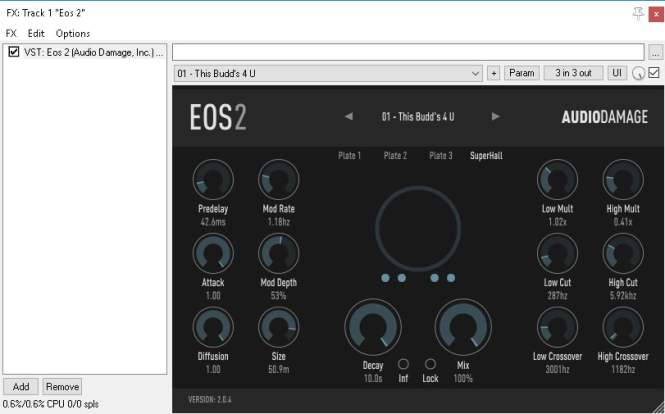665x414 pixels.
Task: Click the Mix value '100%'
Action: click(463, 378)
